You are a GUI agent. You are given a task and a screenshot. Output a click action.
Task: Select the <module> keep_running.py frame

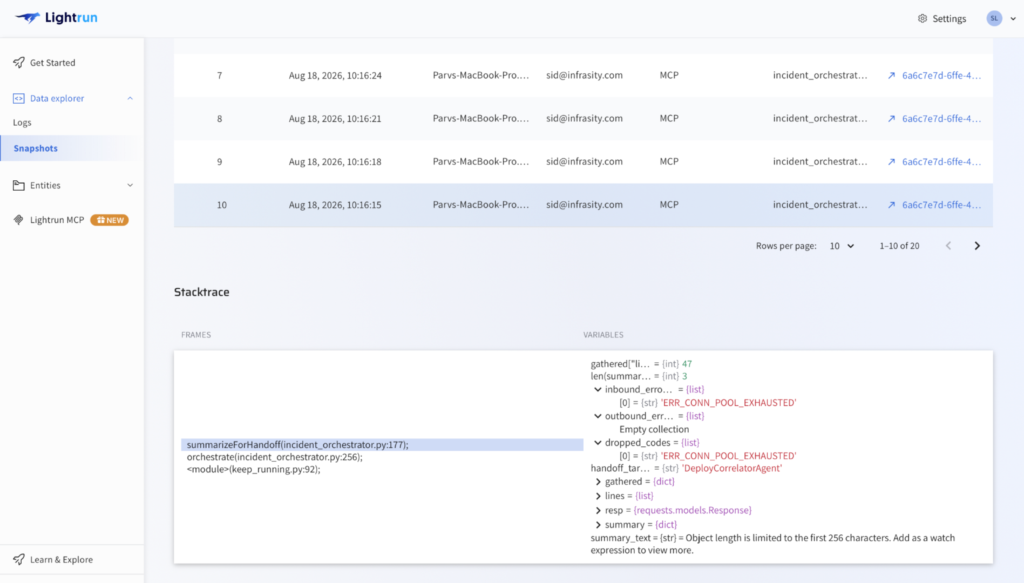click(x=253, y=469)
